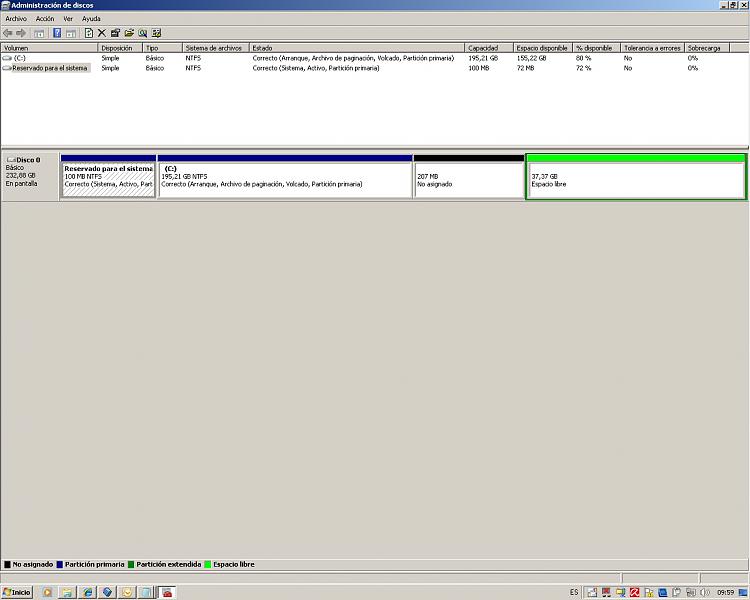Sort by Sistema de archivos column header
750x600 pixels.
point(216,48)
